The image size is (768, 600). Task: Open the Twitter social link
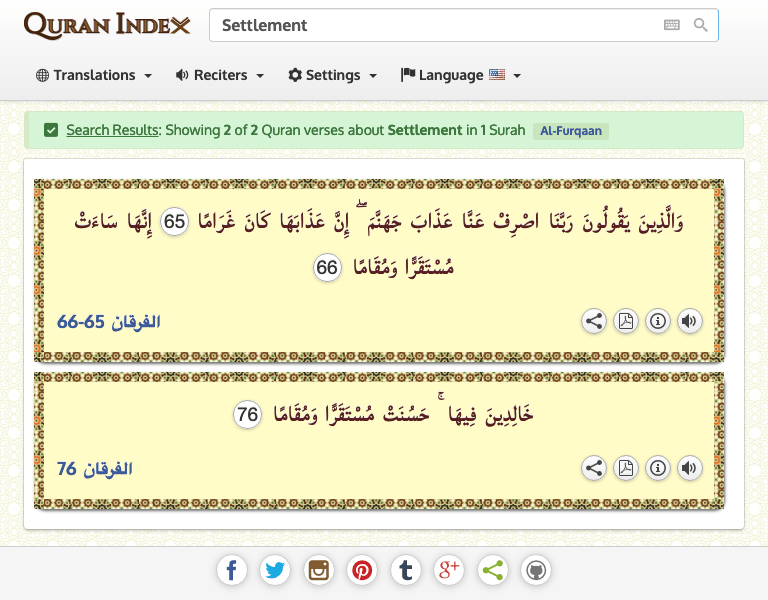pos(275,571)
